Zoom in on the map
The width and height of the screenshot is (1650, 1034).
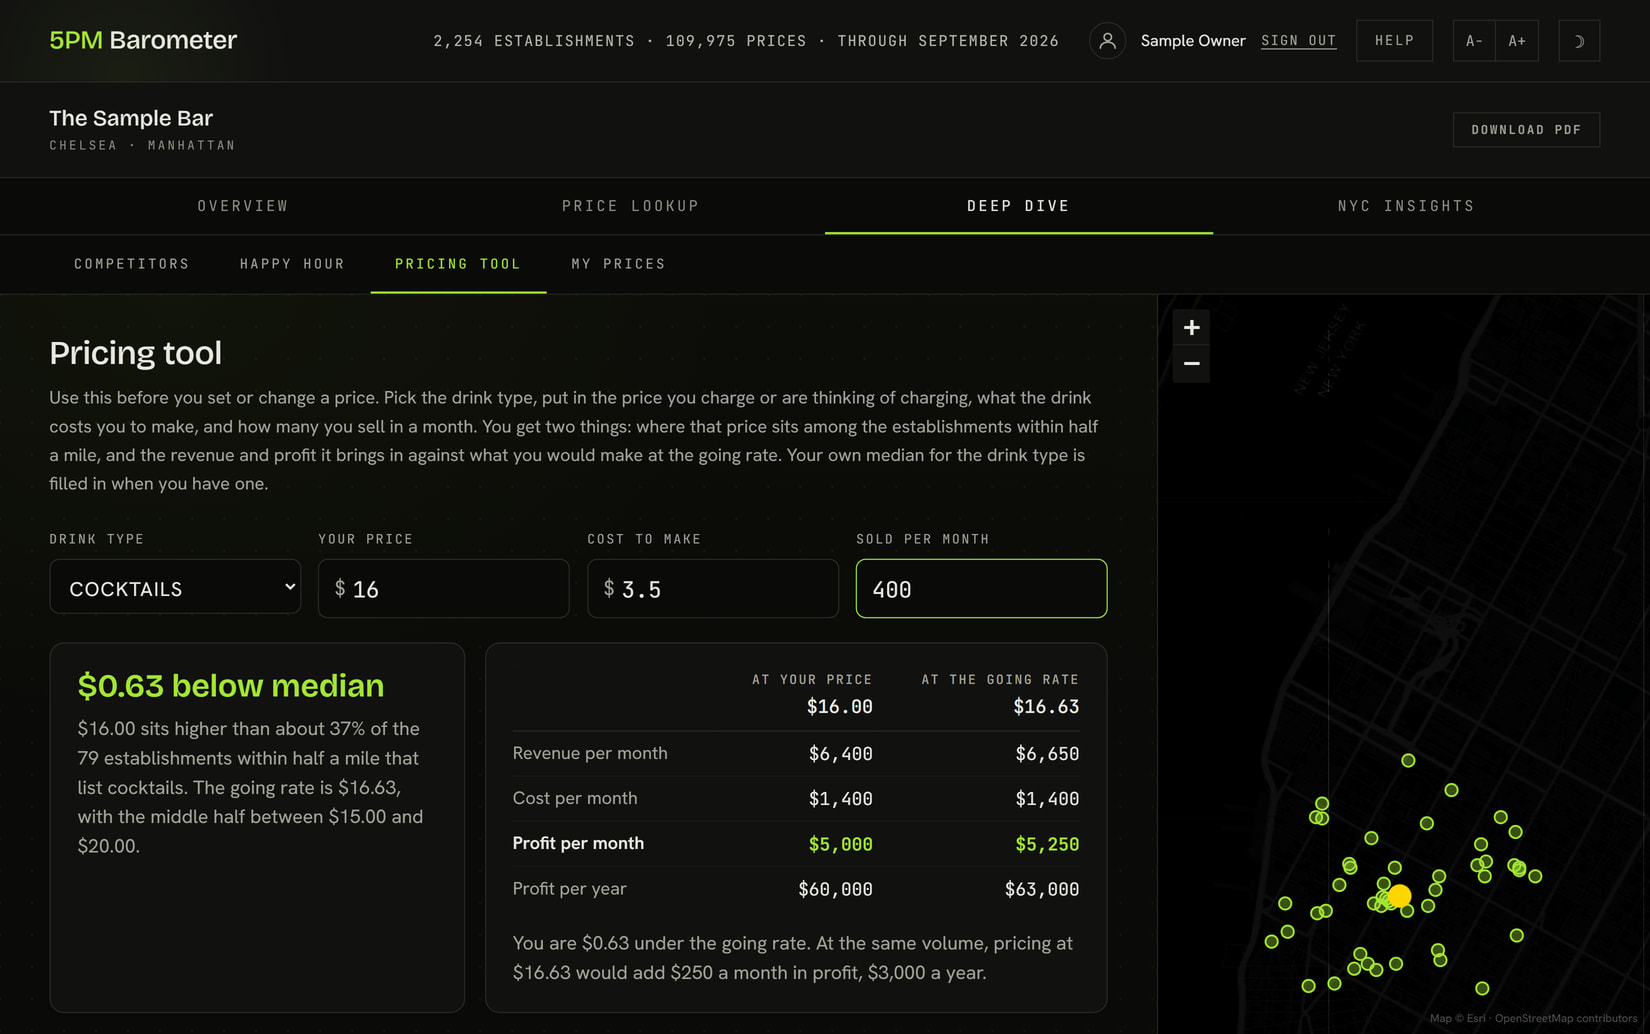(1191, 327)
